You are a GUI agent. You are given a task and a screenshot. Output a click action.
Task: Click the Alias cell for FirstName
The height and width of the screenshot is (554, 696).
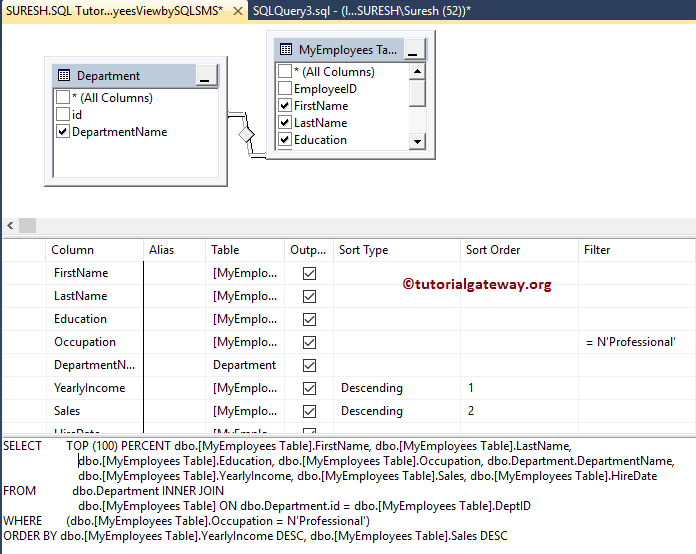(174, 273)
